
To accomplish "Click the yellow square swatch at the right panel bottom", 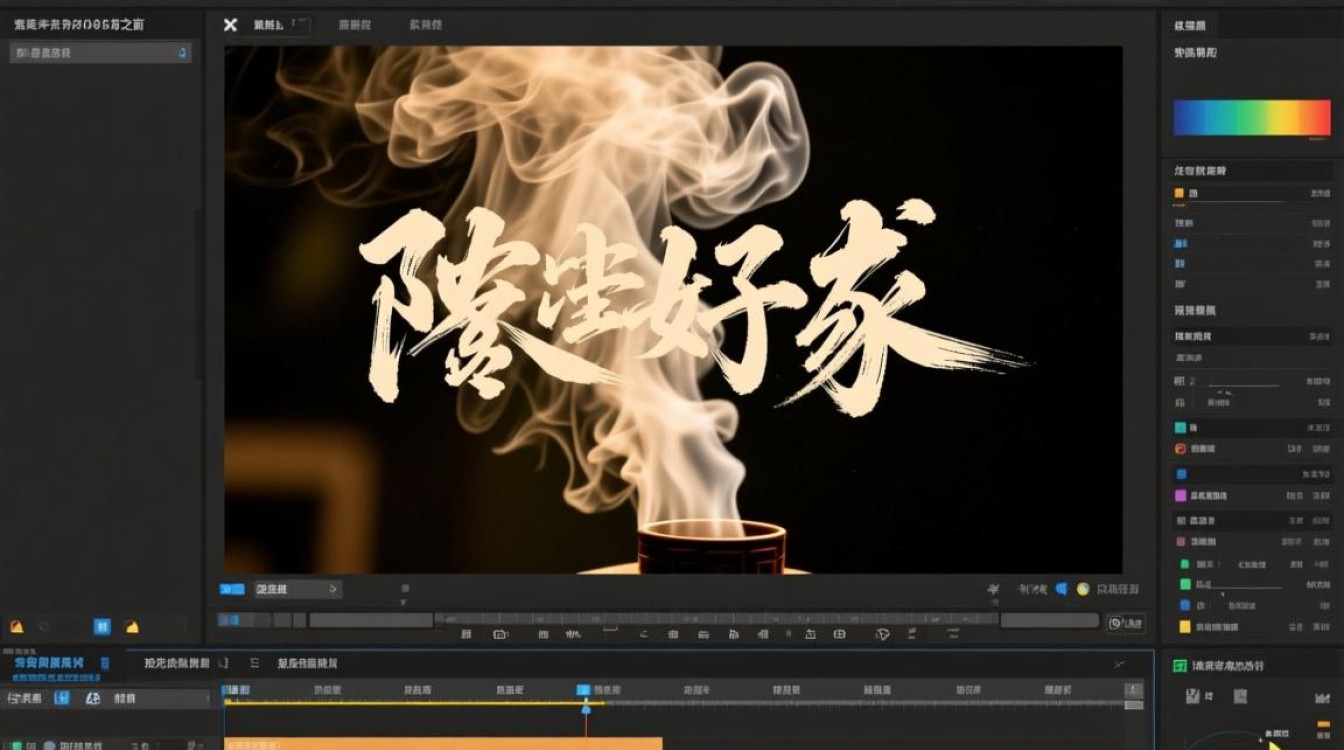I will coord(1185,627).
